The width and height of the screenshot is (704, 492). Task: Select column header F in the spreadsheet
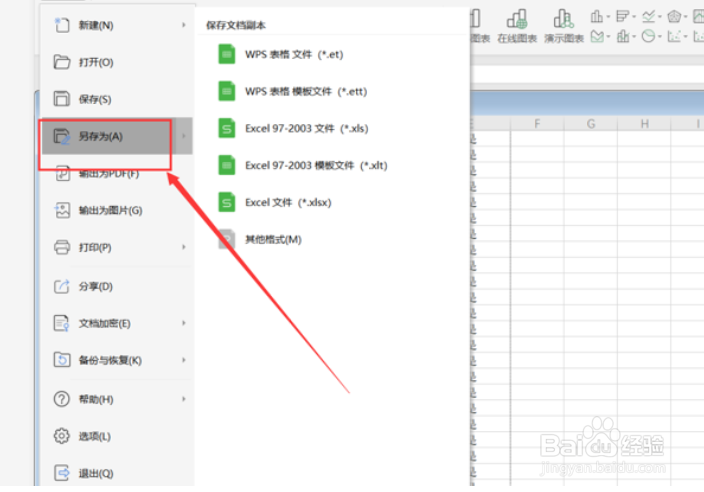[x=537, y=124]
